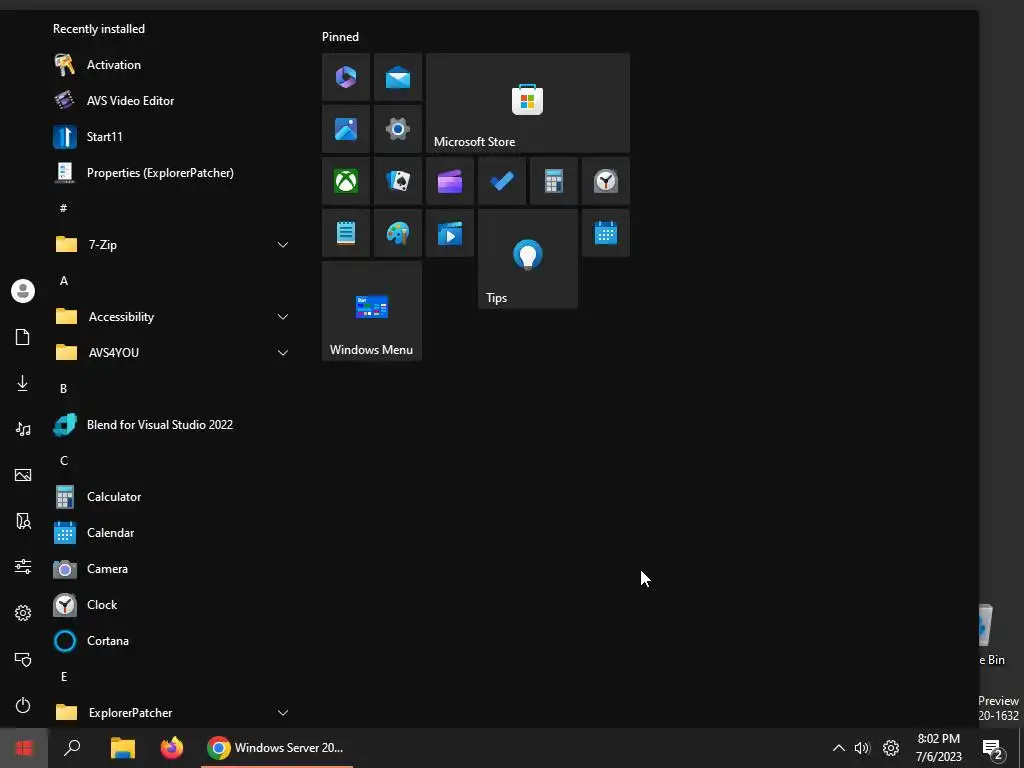Open the Solitaire cards tile

tap(398, 181)
